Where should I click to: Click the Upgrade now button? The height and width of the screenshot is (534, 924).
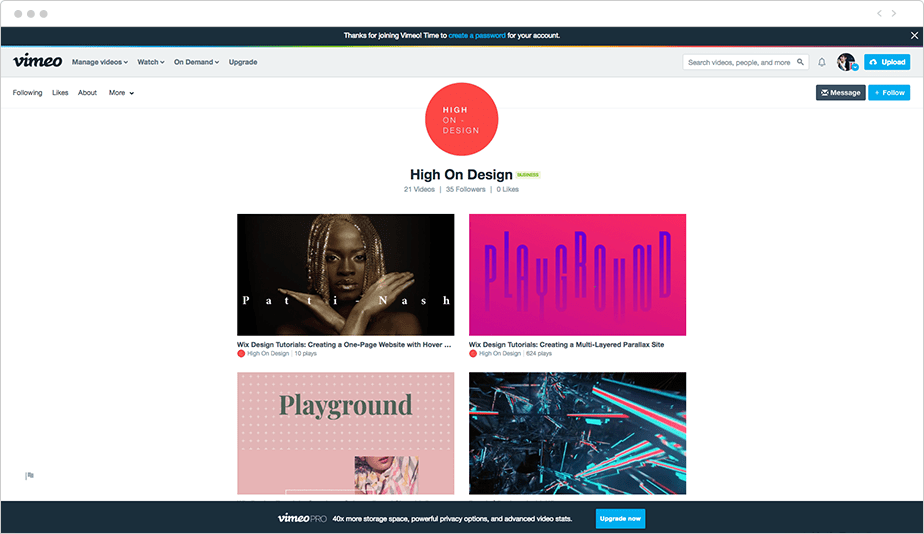(x=620, y=519)
